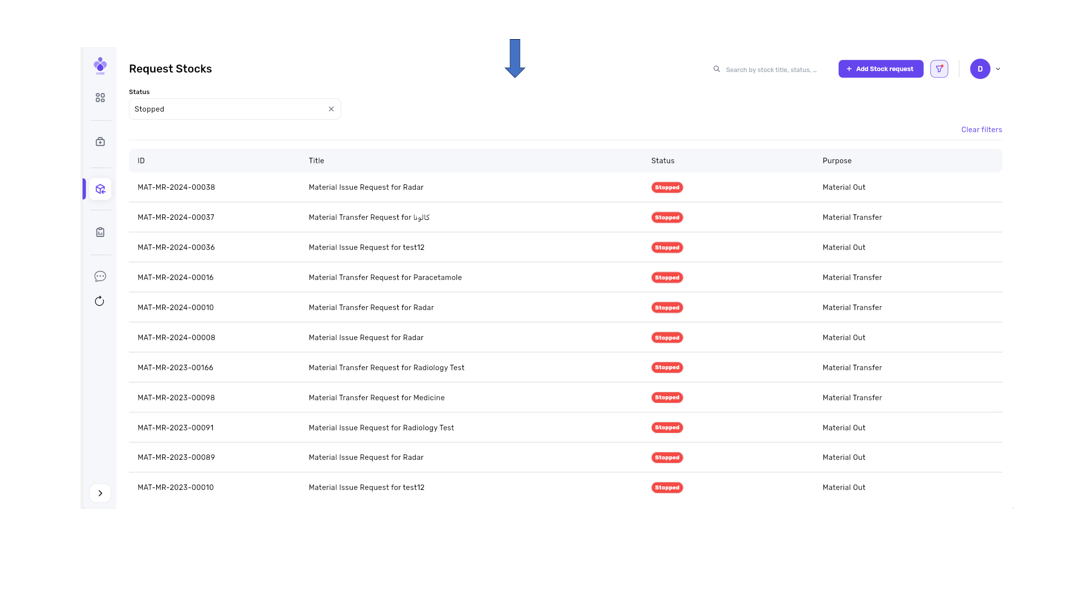Open the dashboard grid icon in sidebar
The width and height of the screenshot is (1067, 591).
point(100,98)
